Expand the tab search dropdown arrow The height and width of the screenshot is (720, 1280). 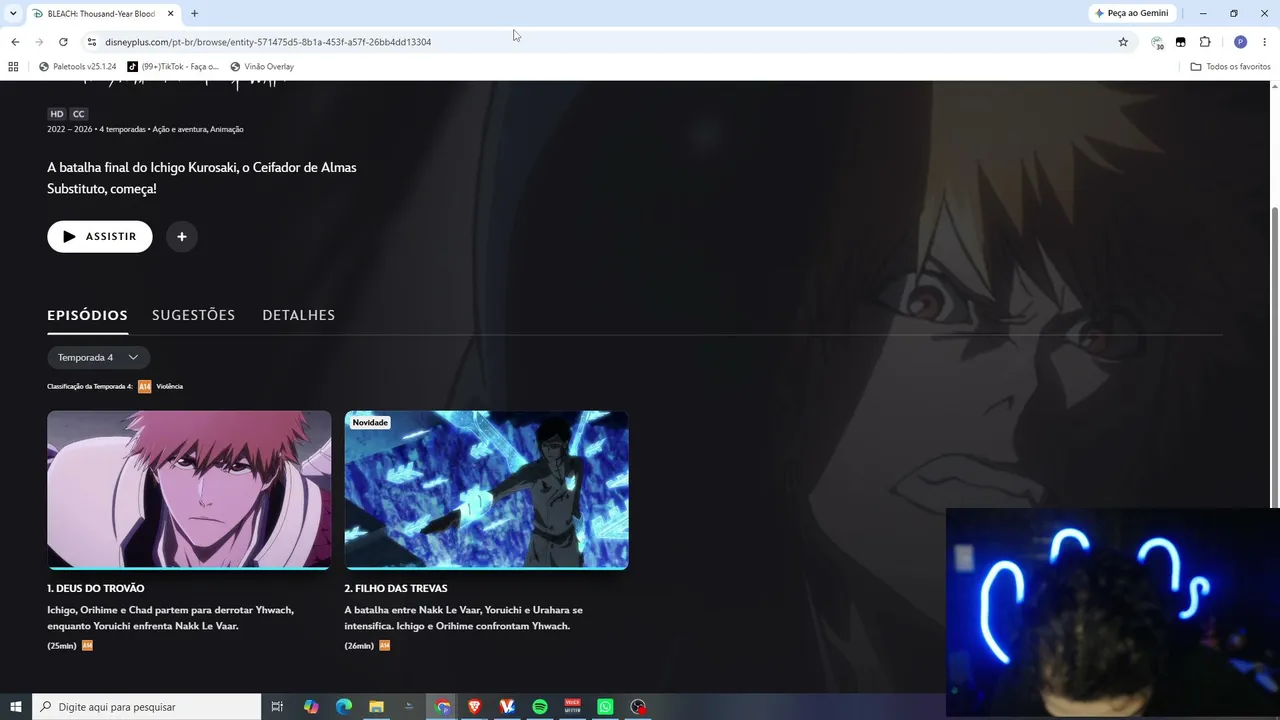coord(13,13)
